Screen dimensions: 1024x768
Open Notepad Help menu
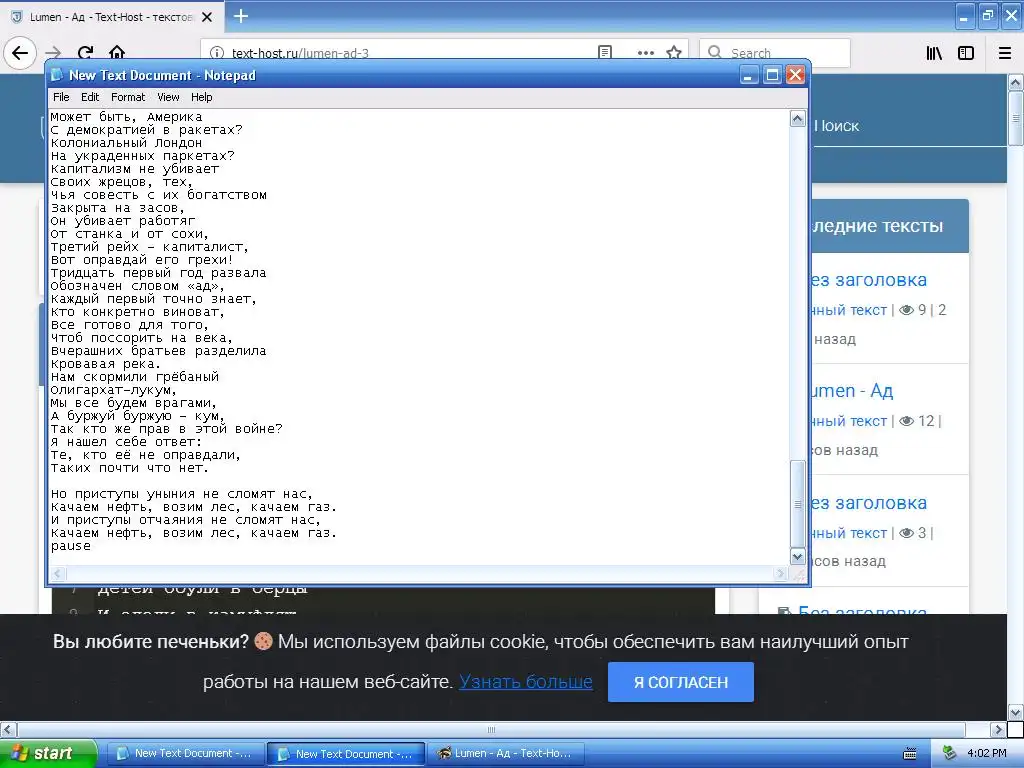coord(202,97)
